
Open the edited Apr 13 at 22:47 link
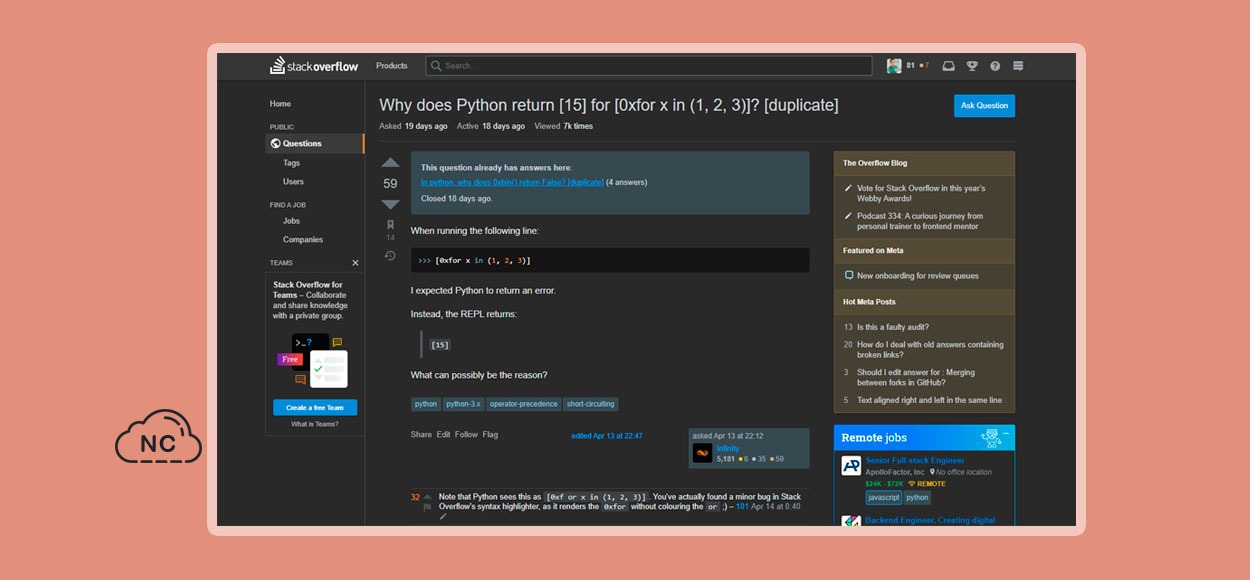(x=607, y=436)
